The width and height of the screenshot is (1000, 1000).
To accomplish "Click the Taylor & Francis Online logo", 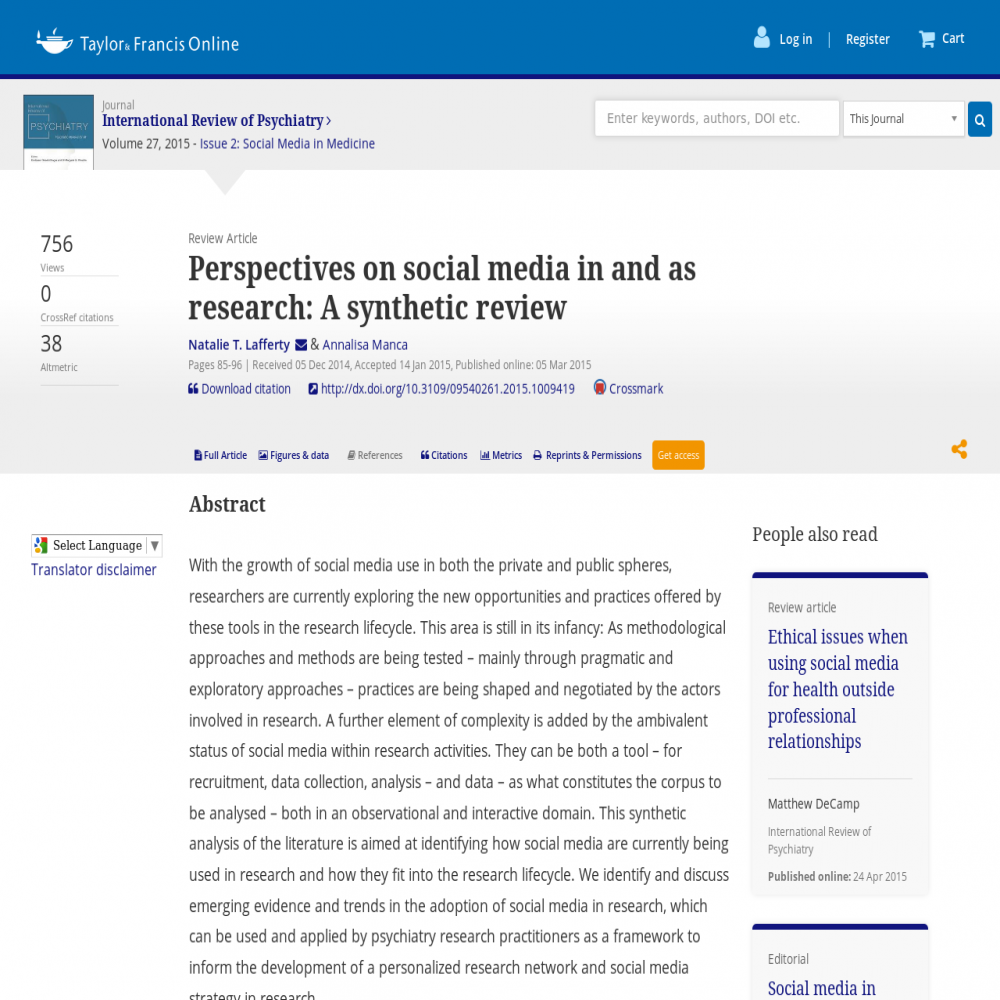I will click(x=137, y=41).
